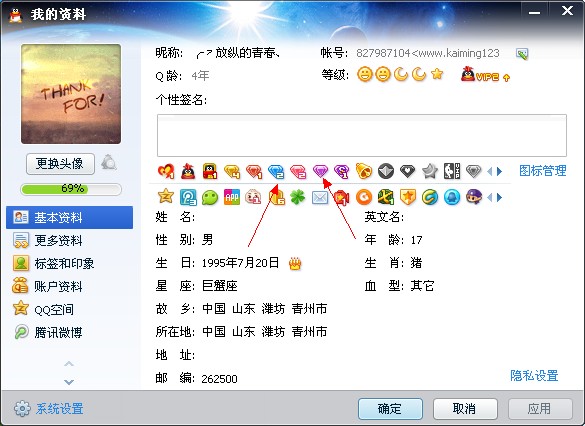This screenshot has width=585, height=426.
Task: Open 图标管理 link
Action: (543, 171)
